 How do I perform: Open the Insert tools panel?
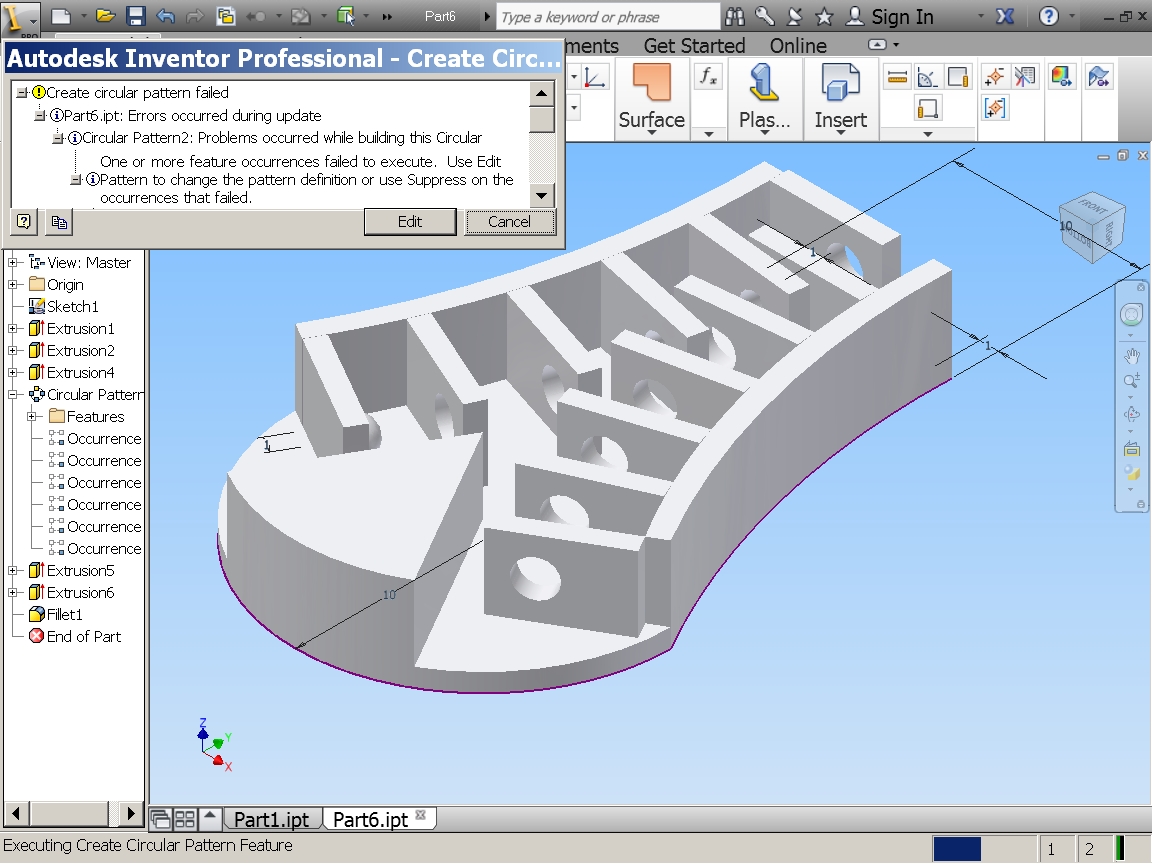pyautogui.click(x=840, y=98)
